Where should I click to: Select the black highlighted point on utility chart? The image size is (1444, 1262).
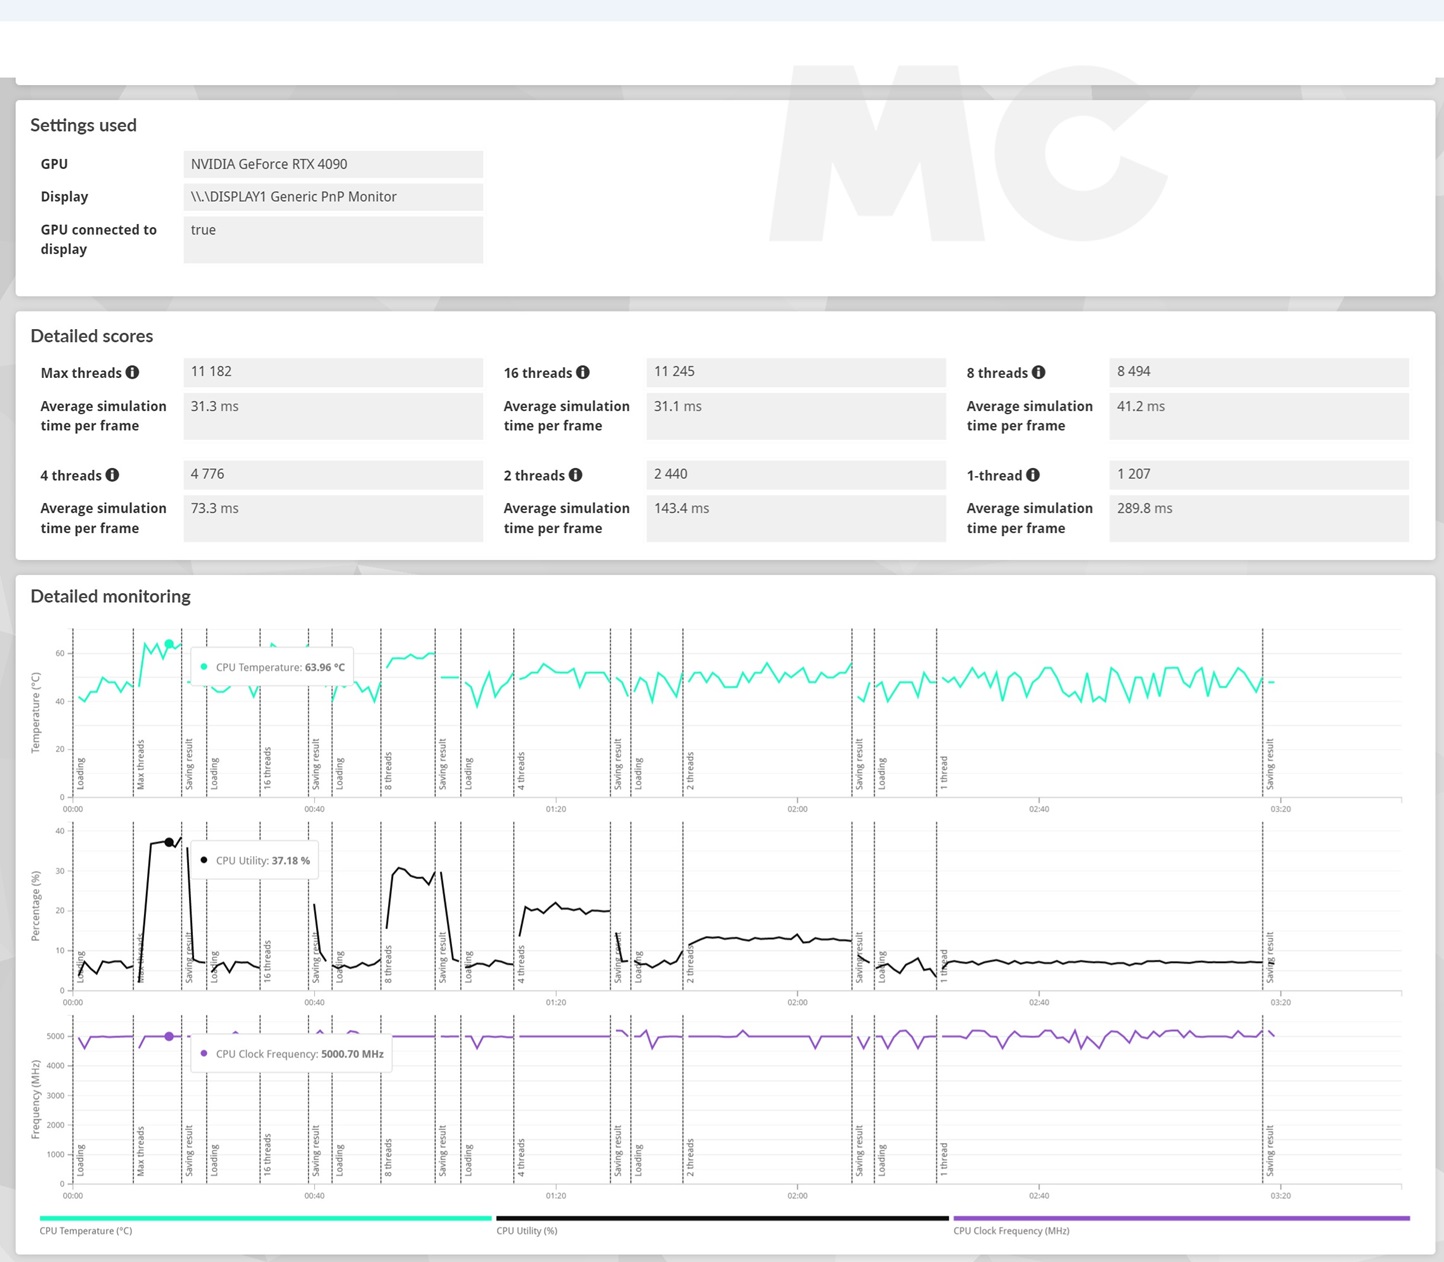(169, 842)
